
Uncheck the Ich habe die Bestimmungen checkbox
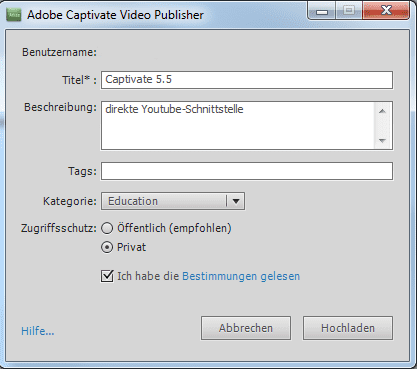point(107,276)
